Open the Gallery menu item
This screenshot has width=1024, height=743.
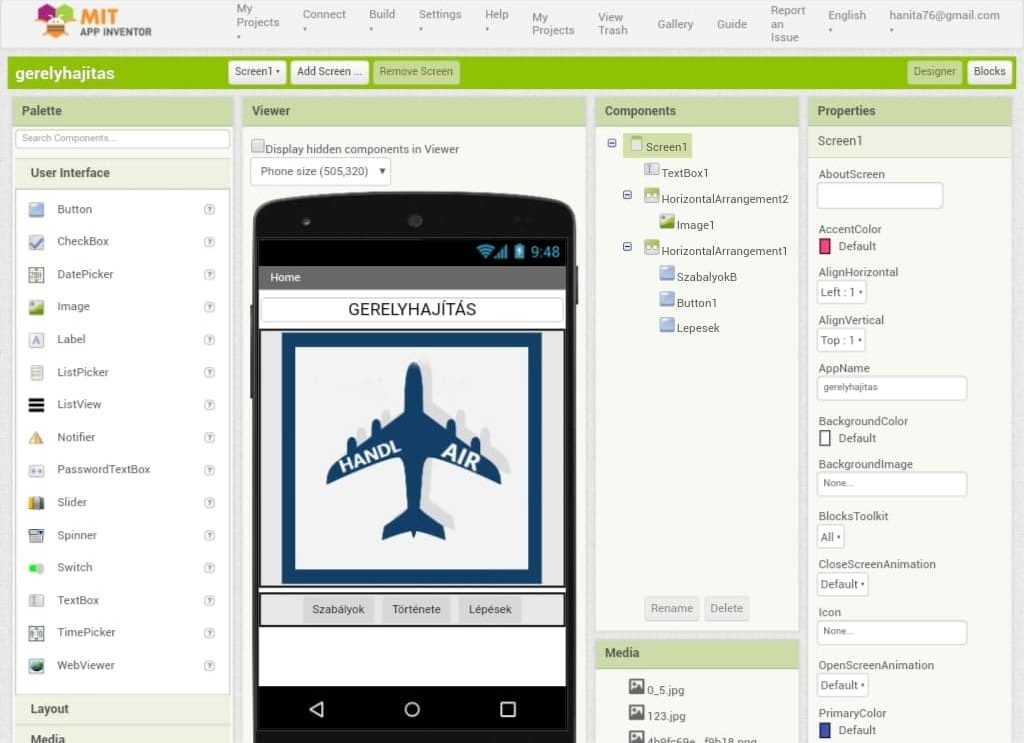[675, 24]
